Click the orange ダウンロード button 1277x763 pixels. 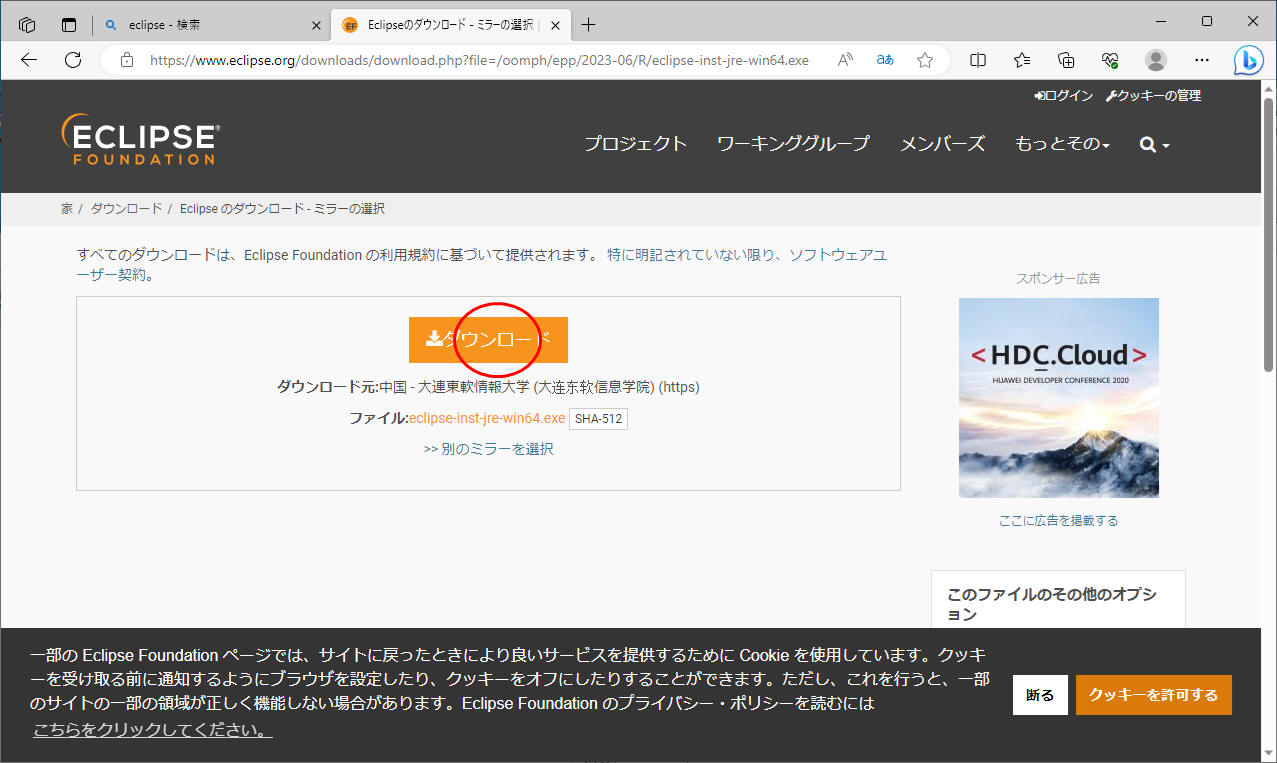click(x=488, y=340)
